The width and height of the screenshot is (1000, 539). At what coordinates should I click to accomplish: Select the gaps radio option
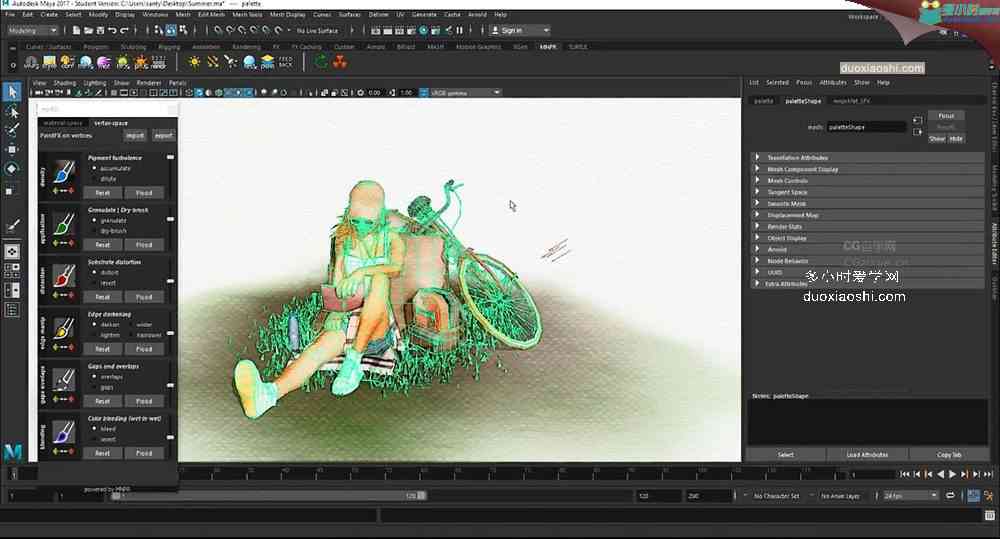[x=96, y=387]
